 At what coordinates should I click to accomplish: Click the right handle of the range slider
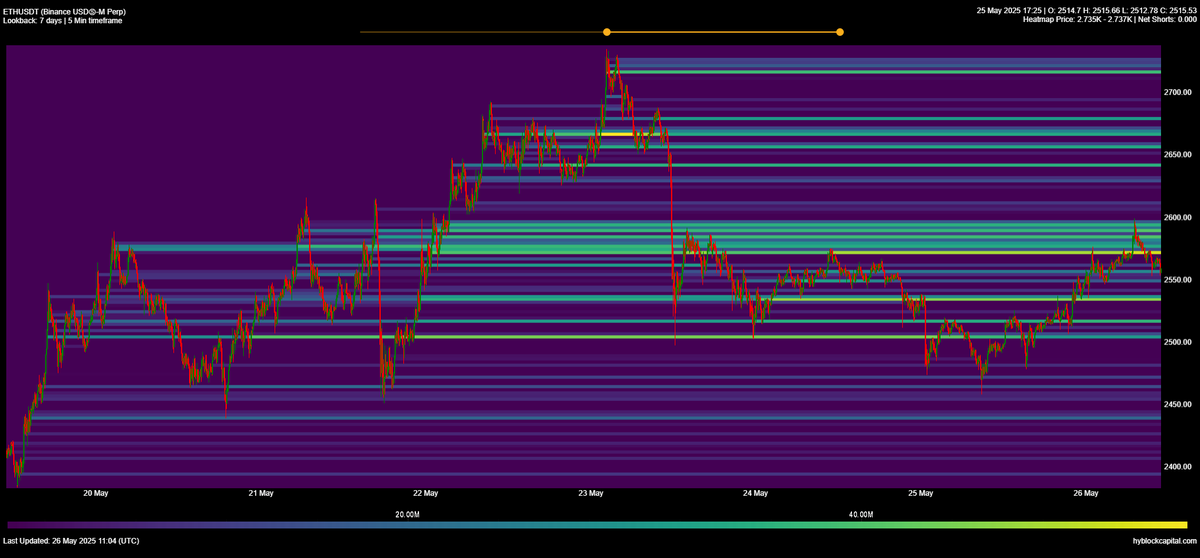[x=840, y=32]
